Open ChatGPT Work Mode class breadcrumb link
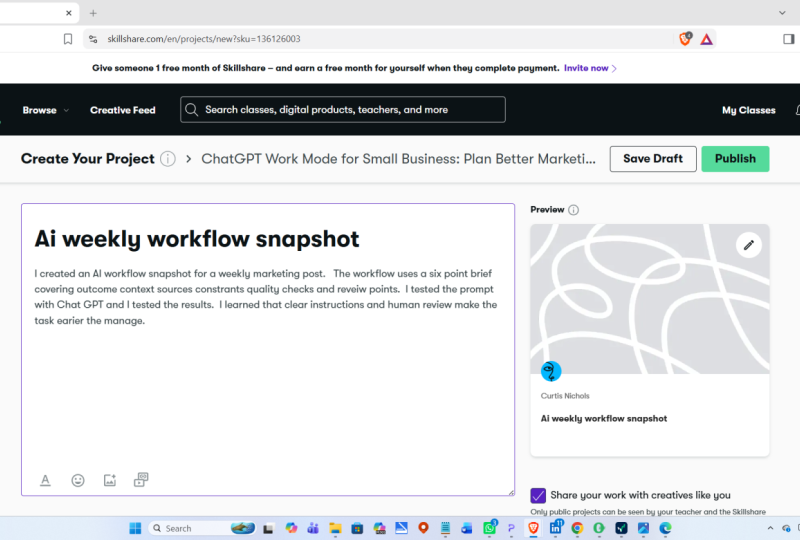This screenshot has height=540, width=800. [398, 159]
